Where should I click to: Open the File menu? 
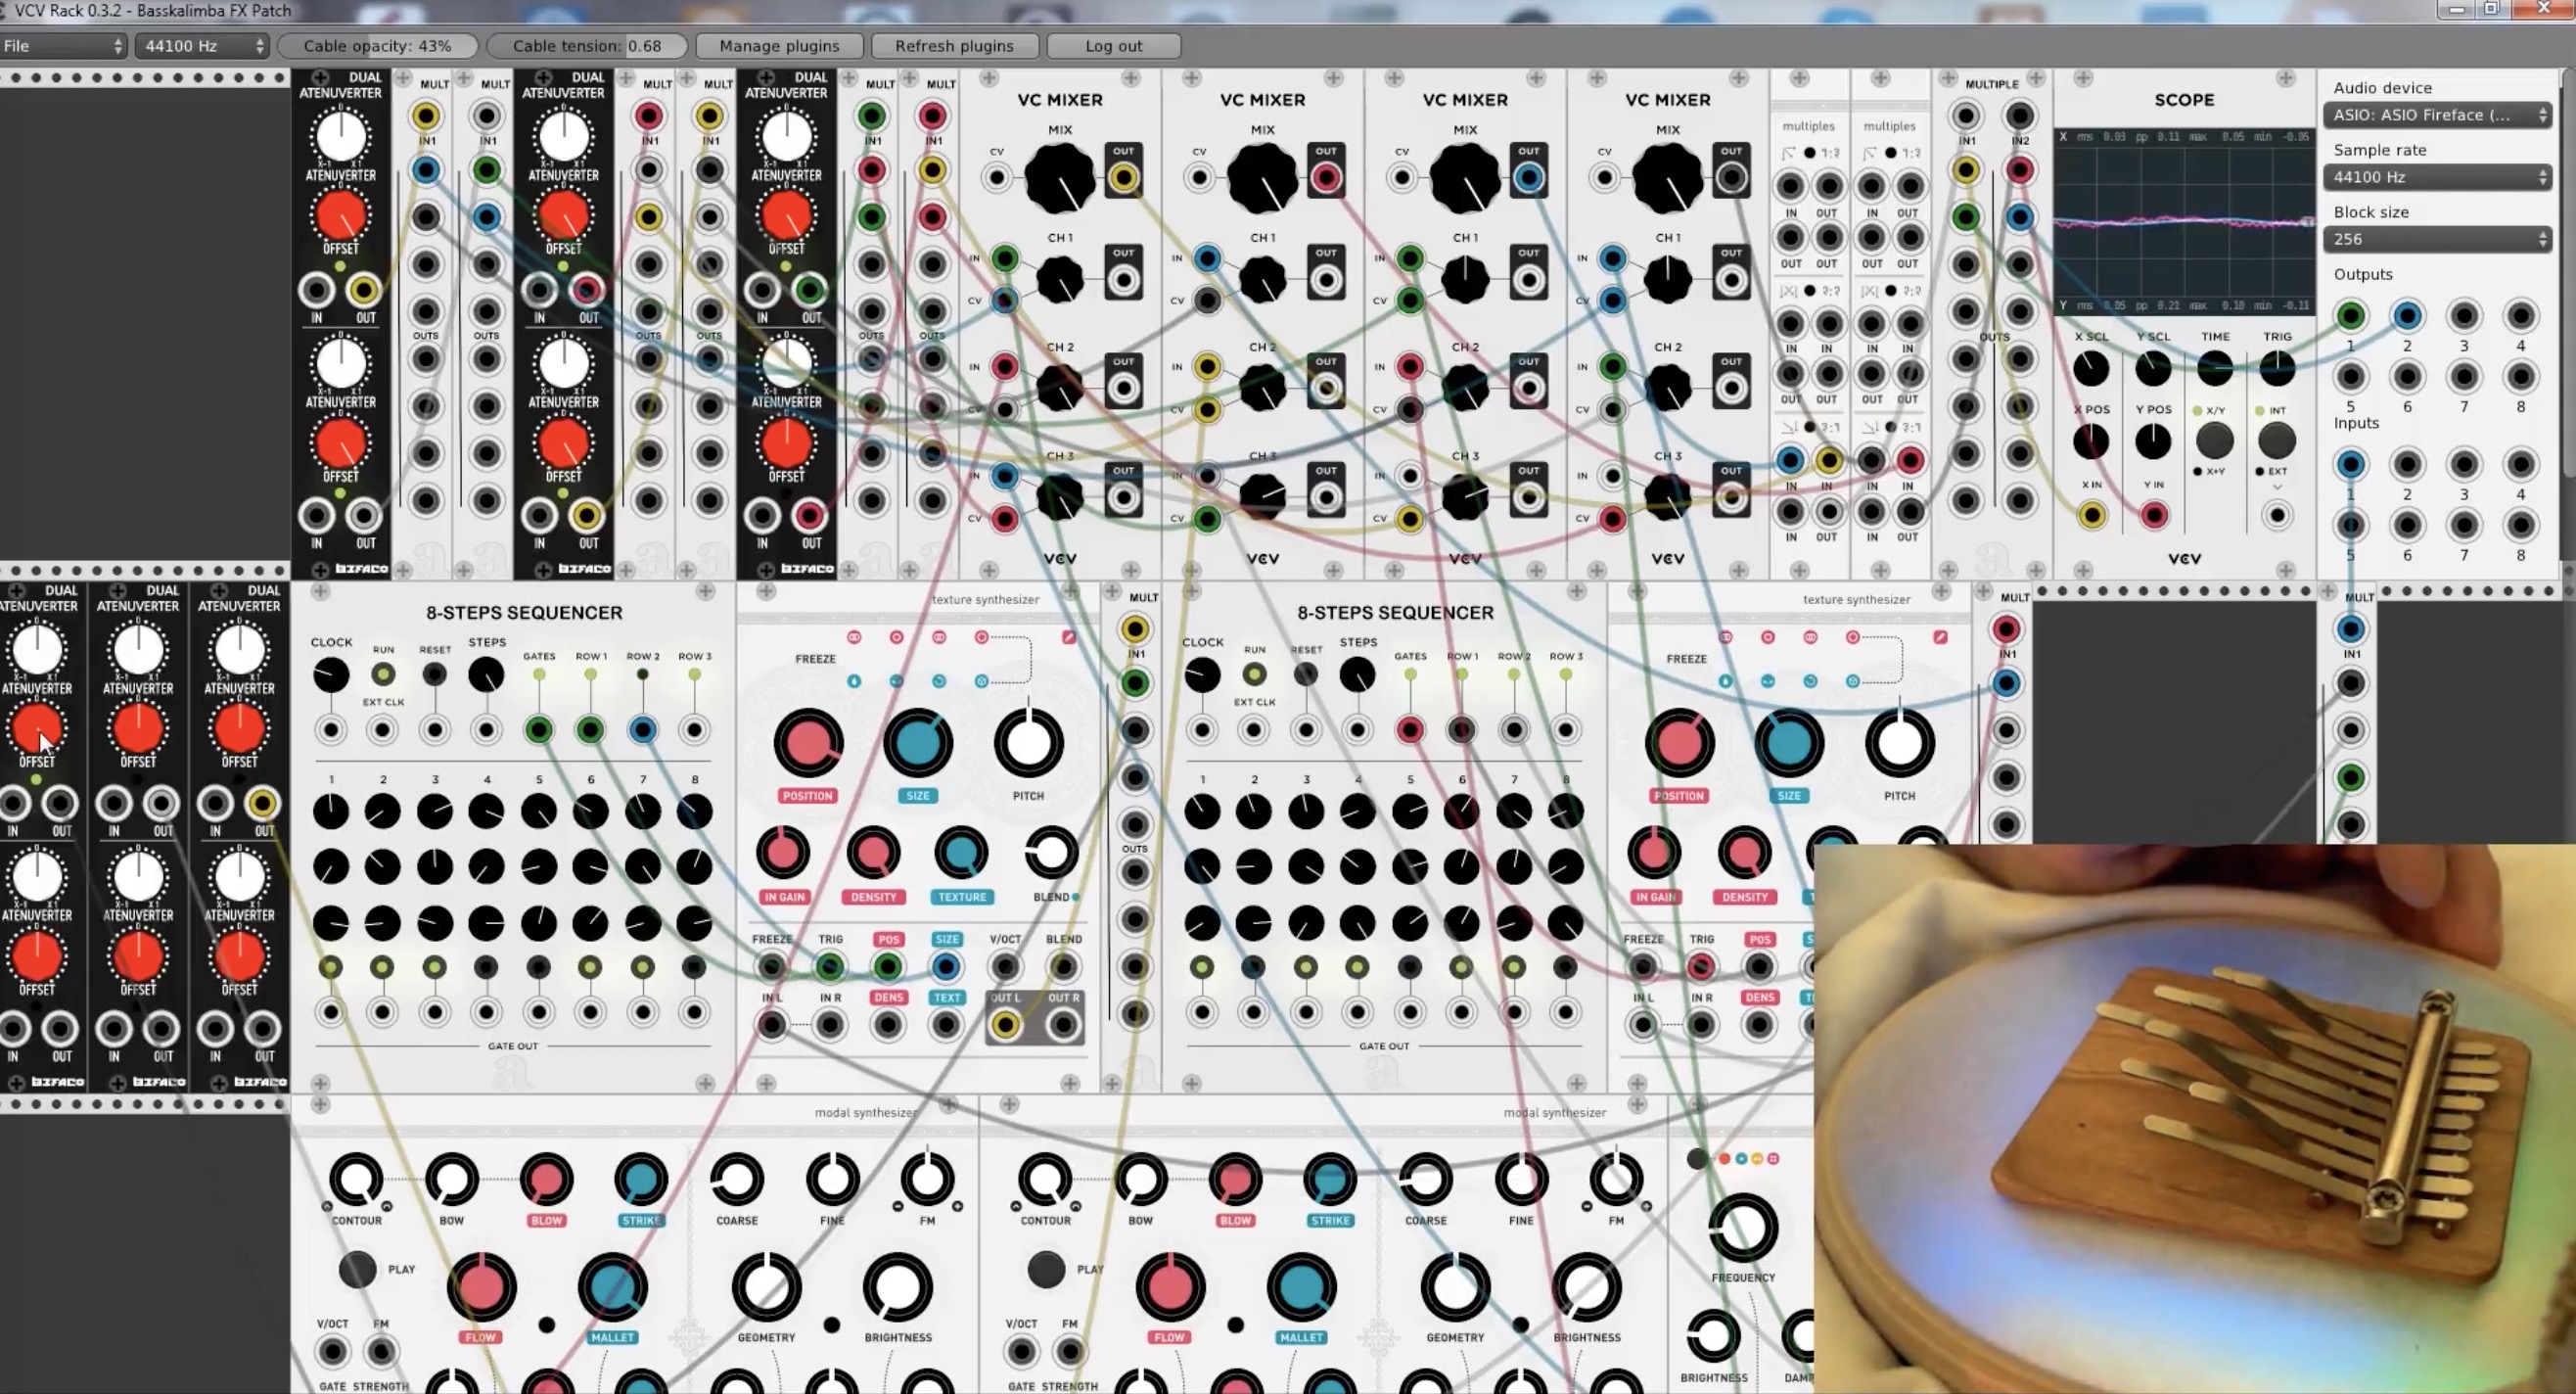coord(63,46)
